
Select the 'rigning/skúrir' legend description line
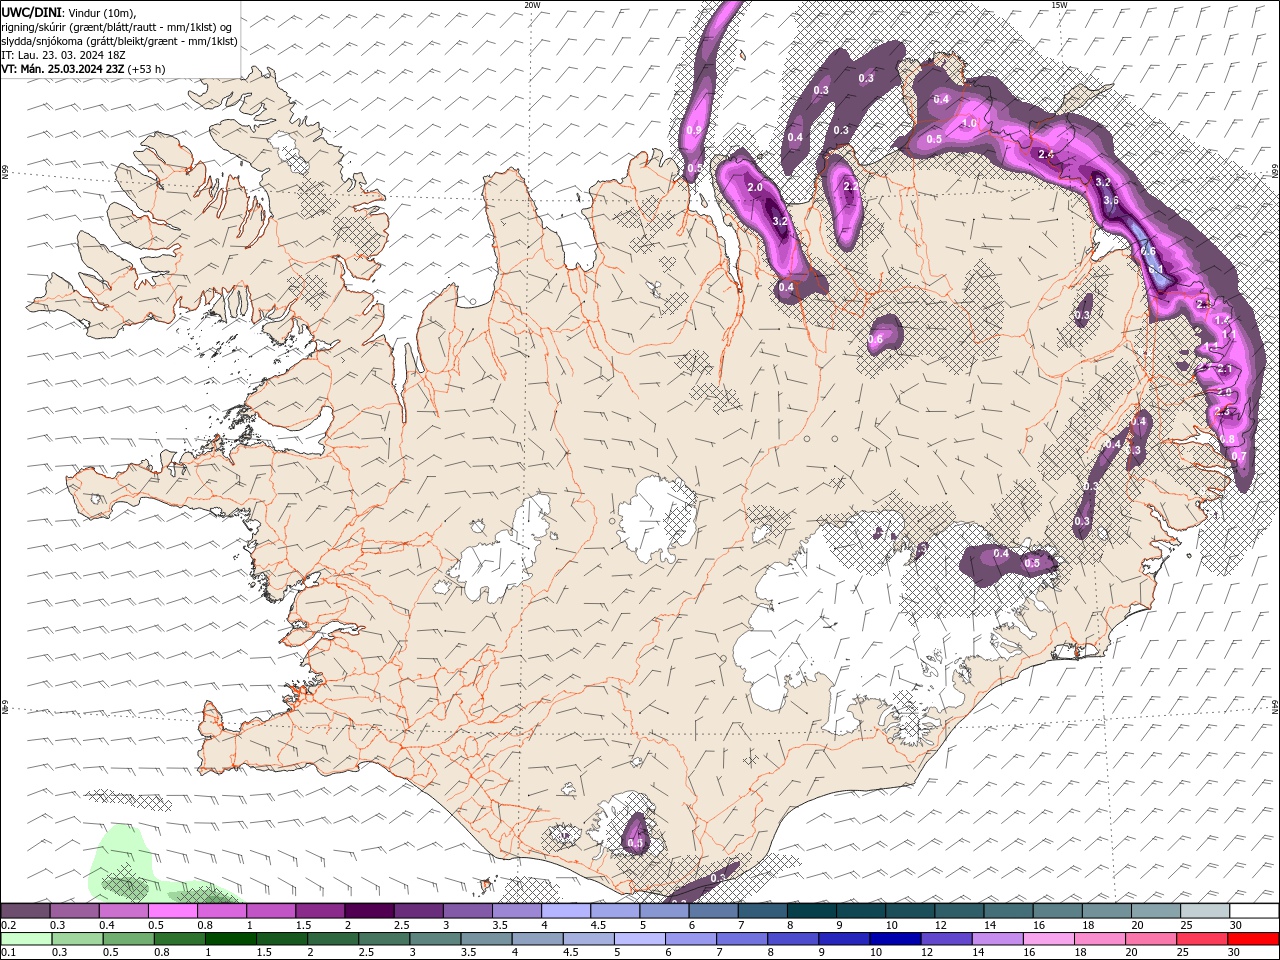117,27
